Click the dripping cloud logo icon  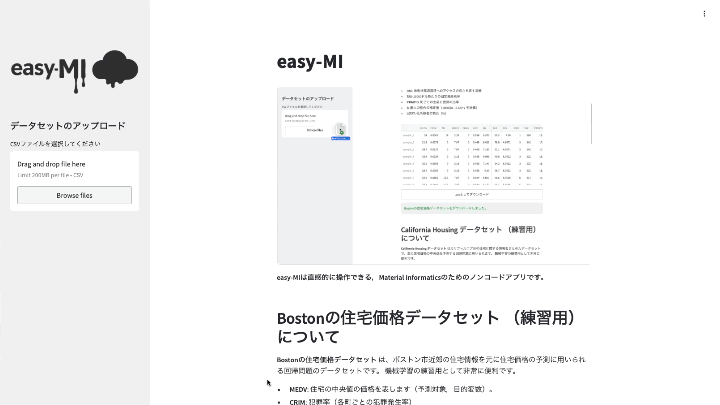(114, 69)
